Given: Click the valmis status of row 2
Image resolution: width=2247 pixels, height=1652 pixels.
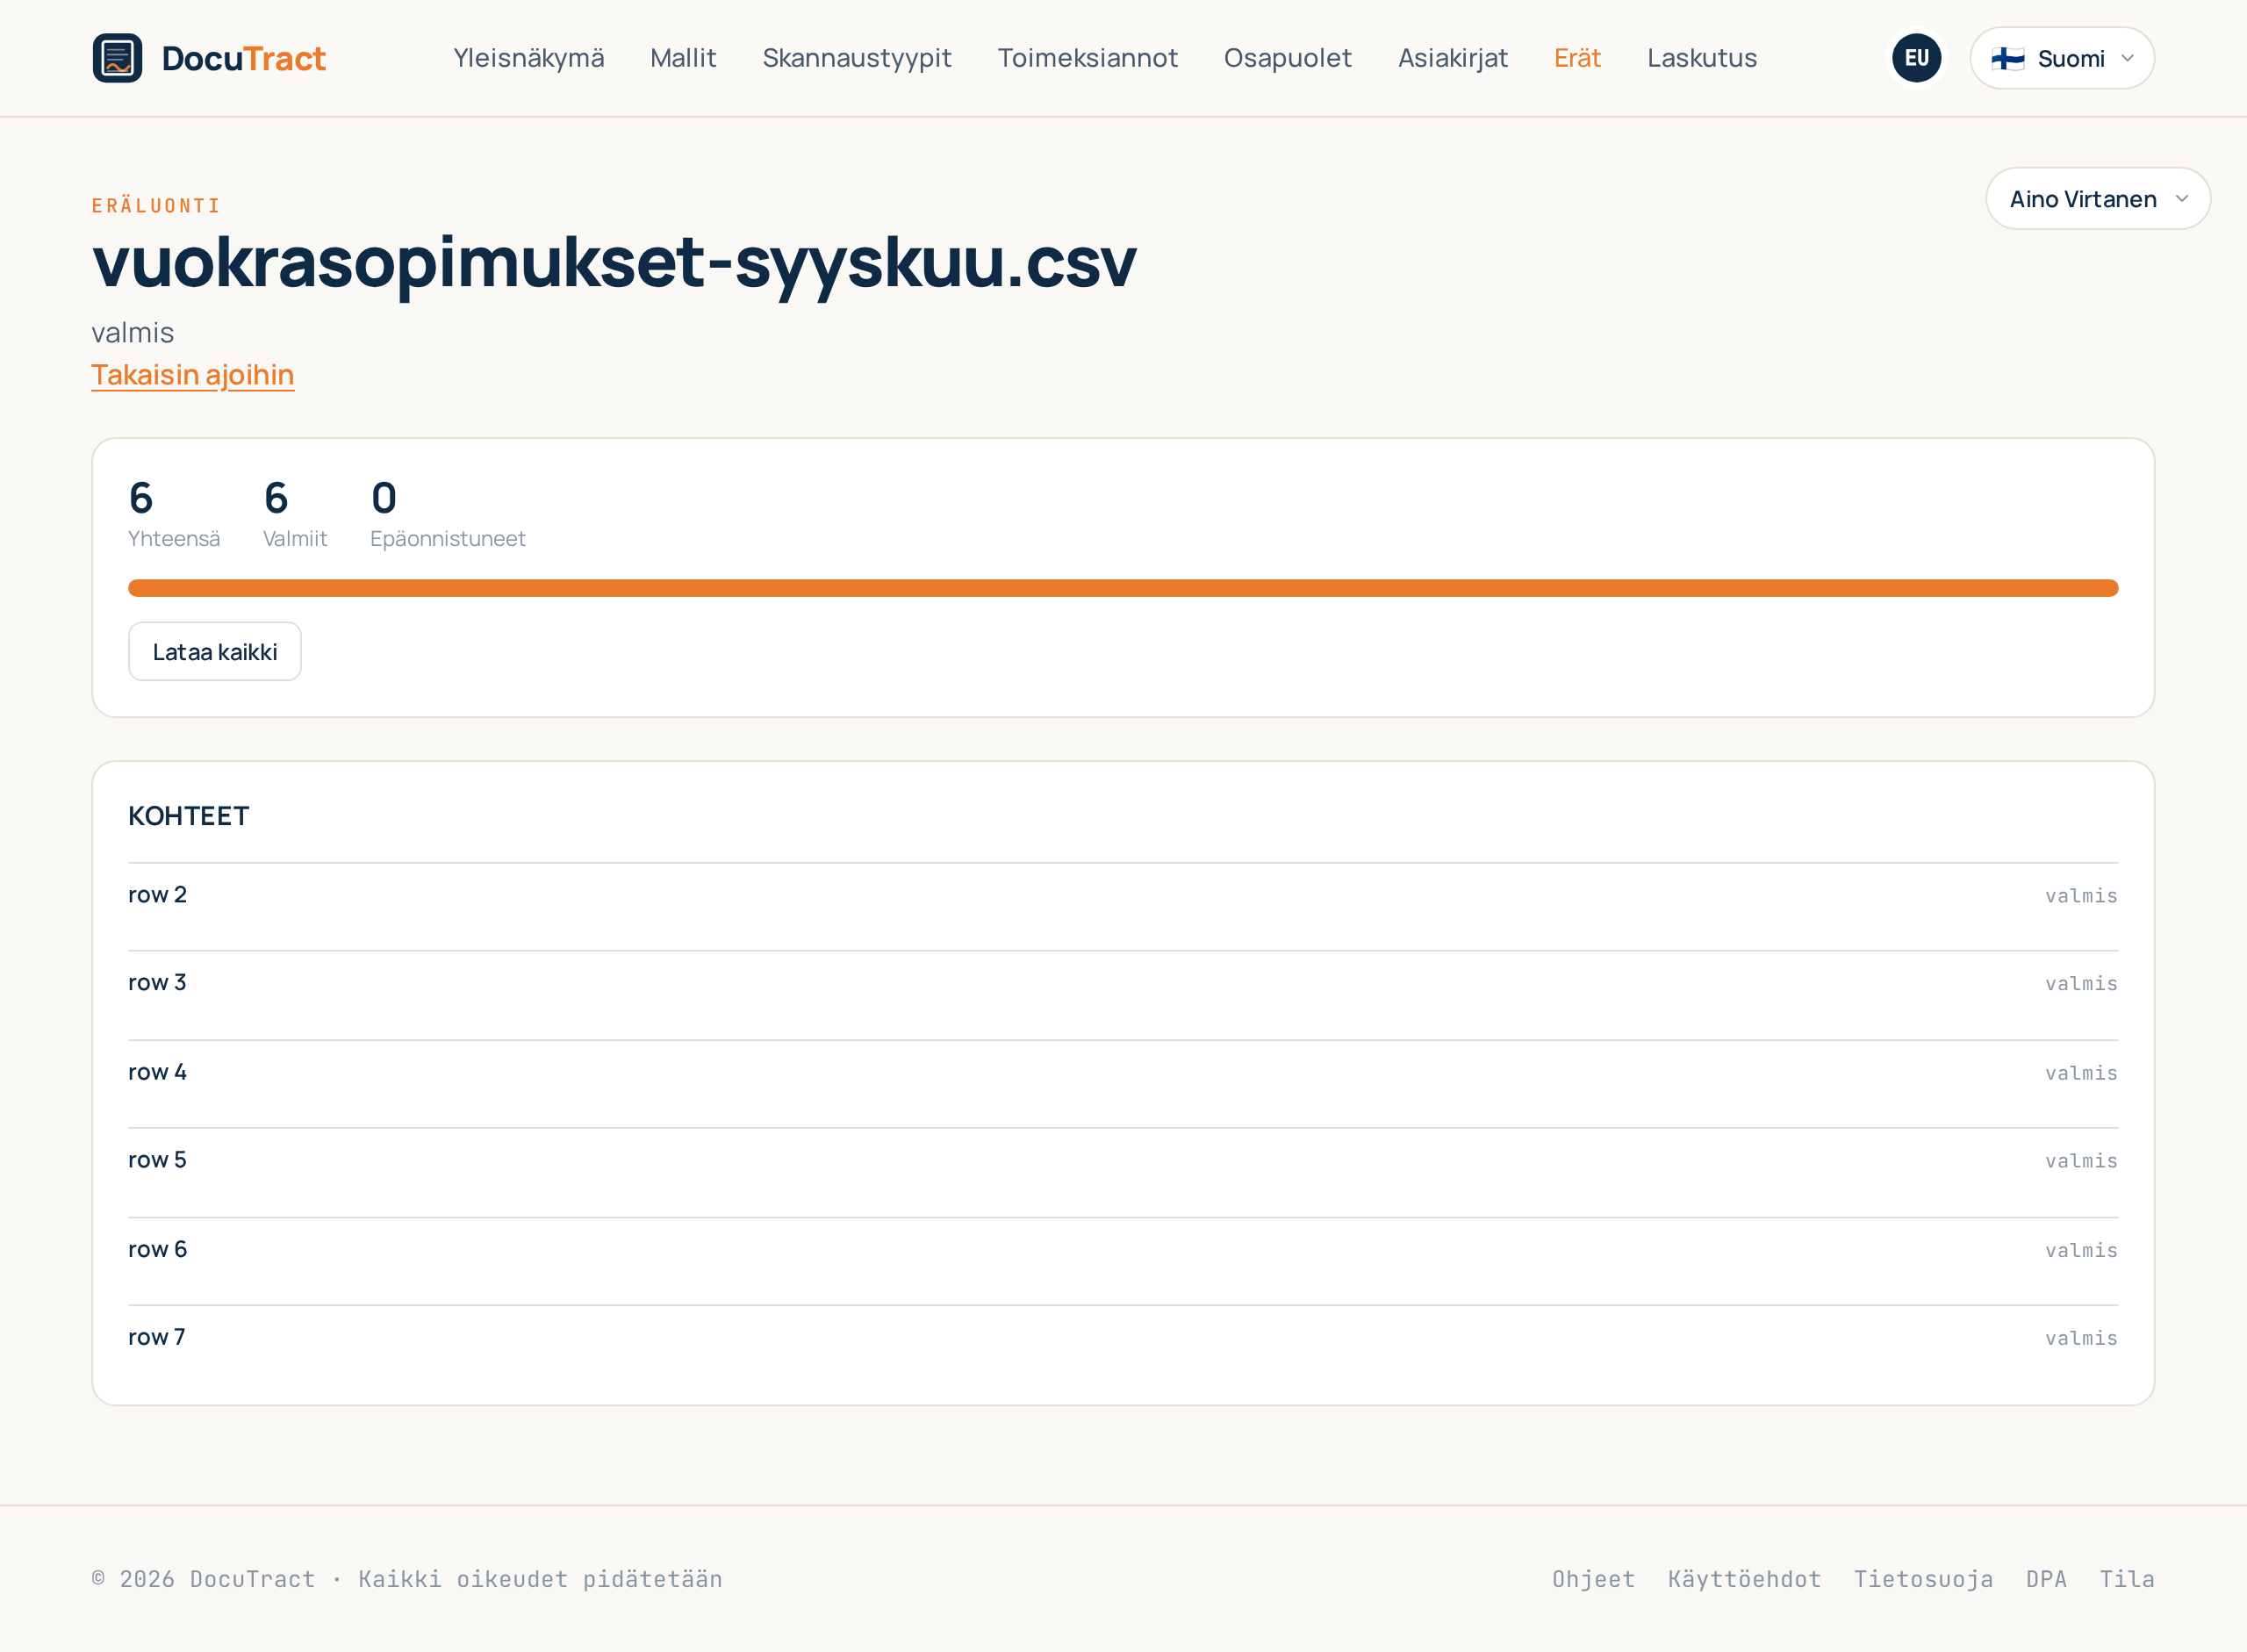Looking at the screenshot, I should [2081, 896].
